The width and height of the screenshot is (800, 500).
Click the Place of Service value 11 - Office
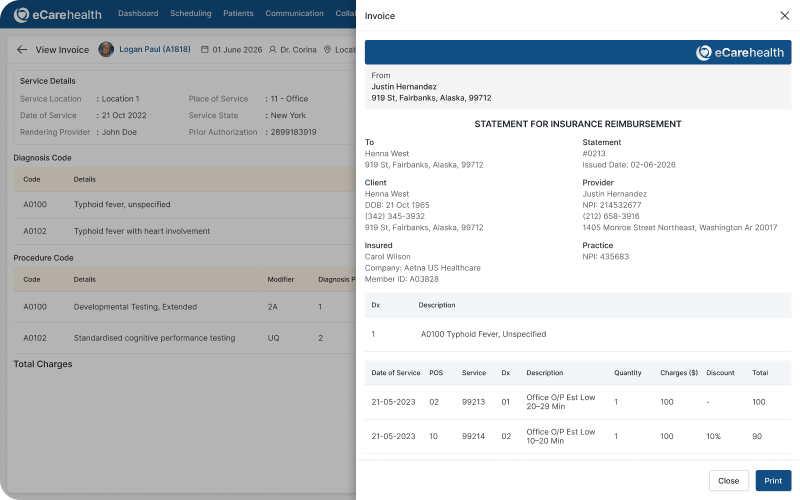289,99
